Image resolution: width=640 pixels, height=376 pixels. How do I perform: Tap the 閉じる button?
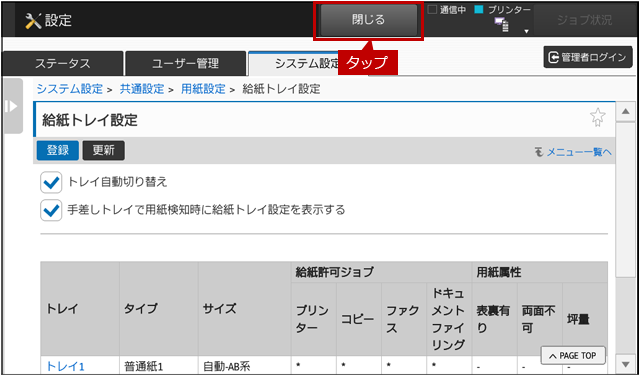369,20
